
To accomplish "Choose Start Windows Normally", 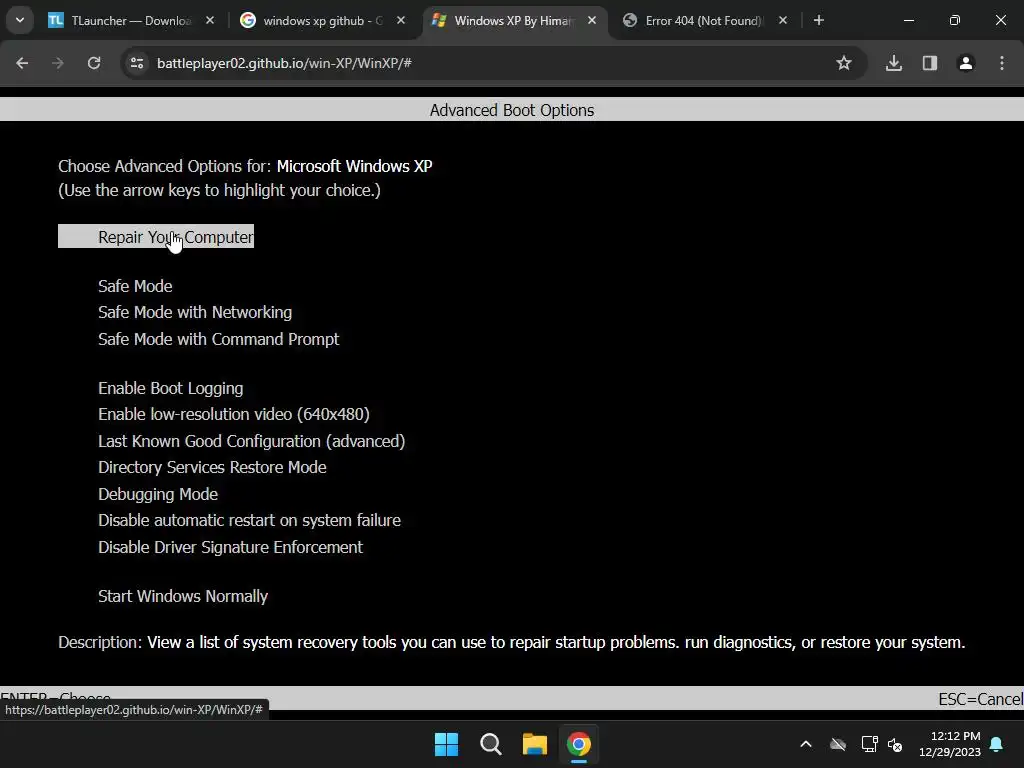I will [x=183, y=596].
